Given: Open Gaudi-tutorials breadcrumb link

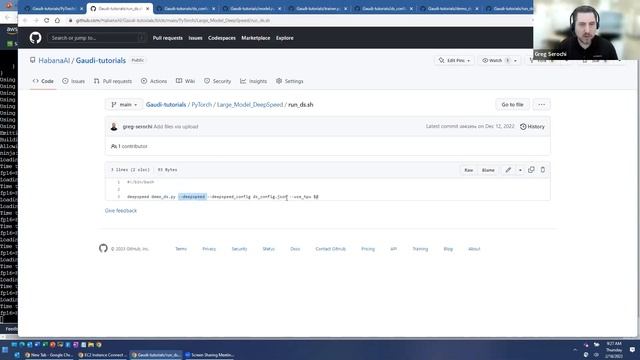Looking at the screenshot, I should point(166,105).
